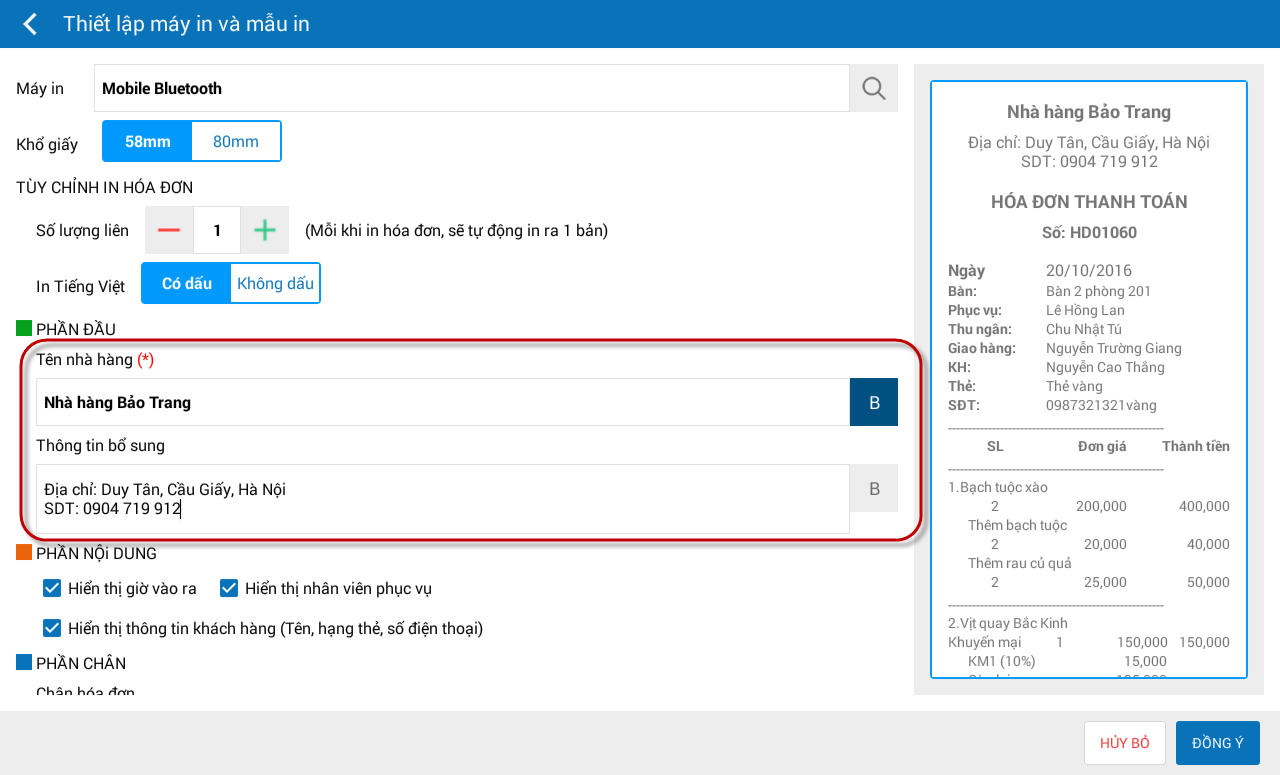
Task: Click the Thiết lập máy in title
Action: (x=186, y=24)
